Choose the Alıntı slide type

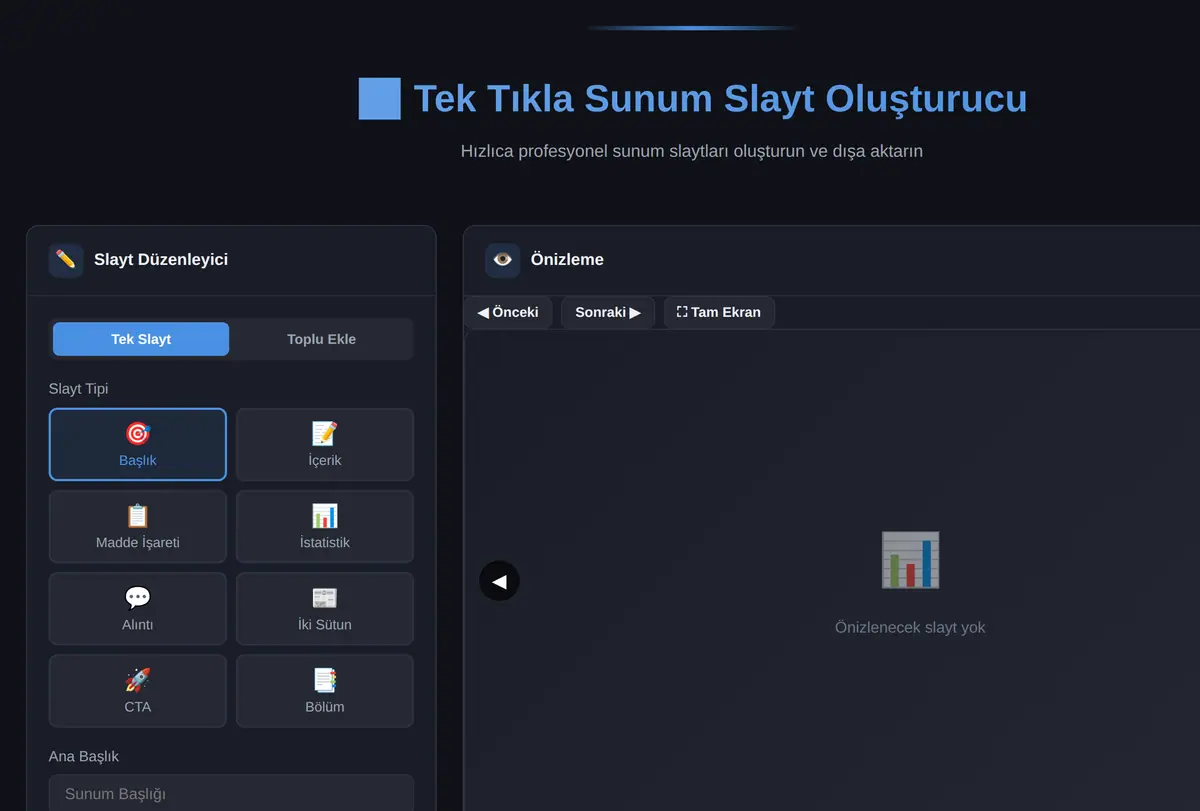pos(138,609)
